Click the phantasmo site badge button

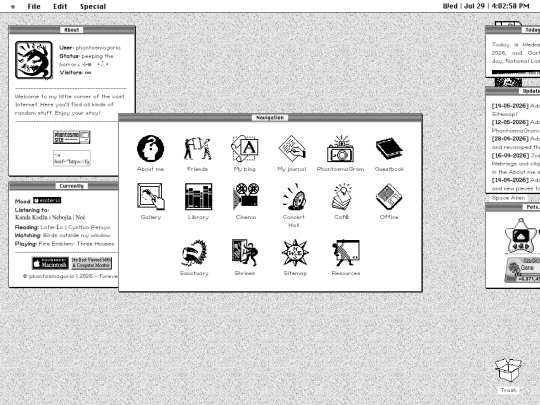point(72,137)
